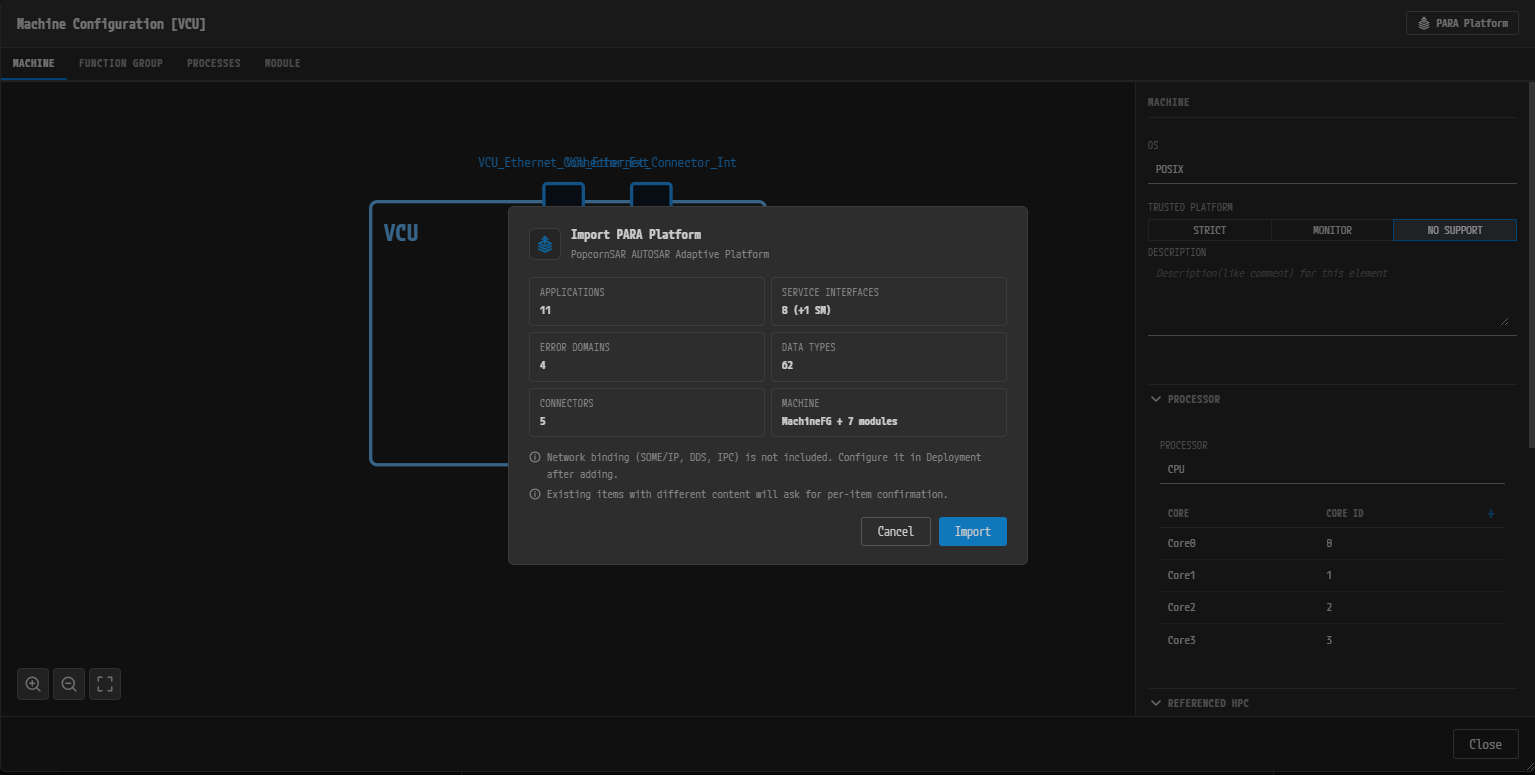Go to the PROCESSES tab
Viewport: 1535px width, 775px height.
coord(214,63)
